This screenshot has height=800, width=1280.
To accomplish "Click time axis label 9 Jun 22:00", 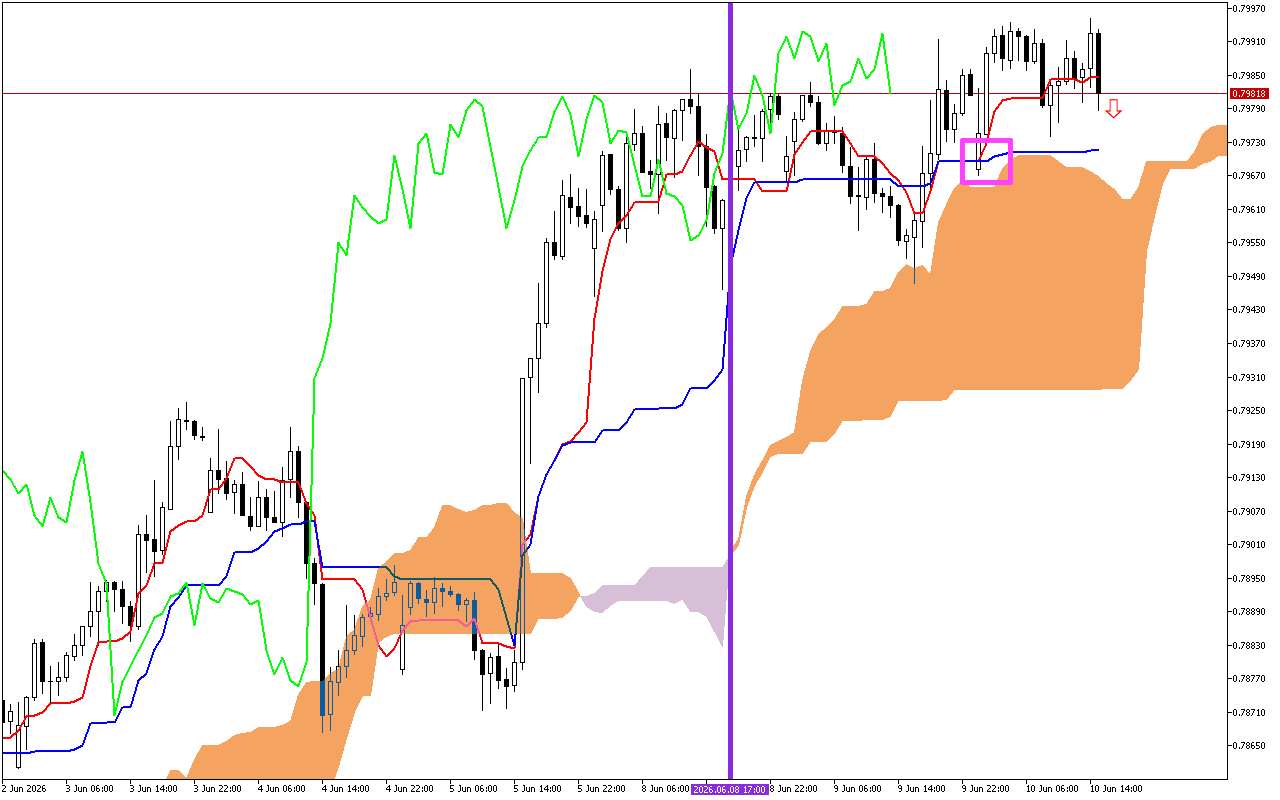I will click(985, 789).
